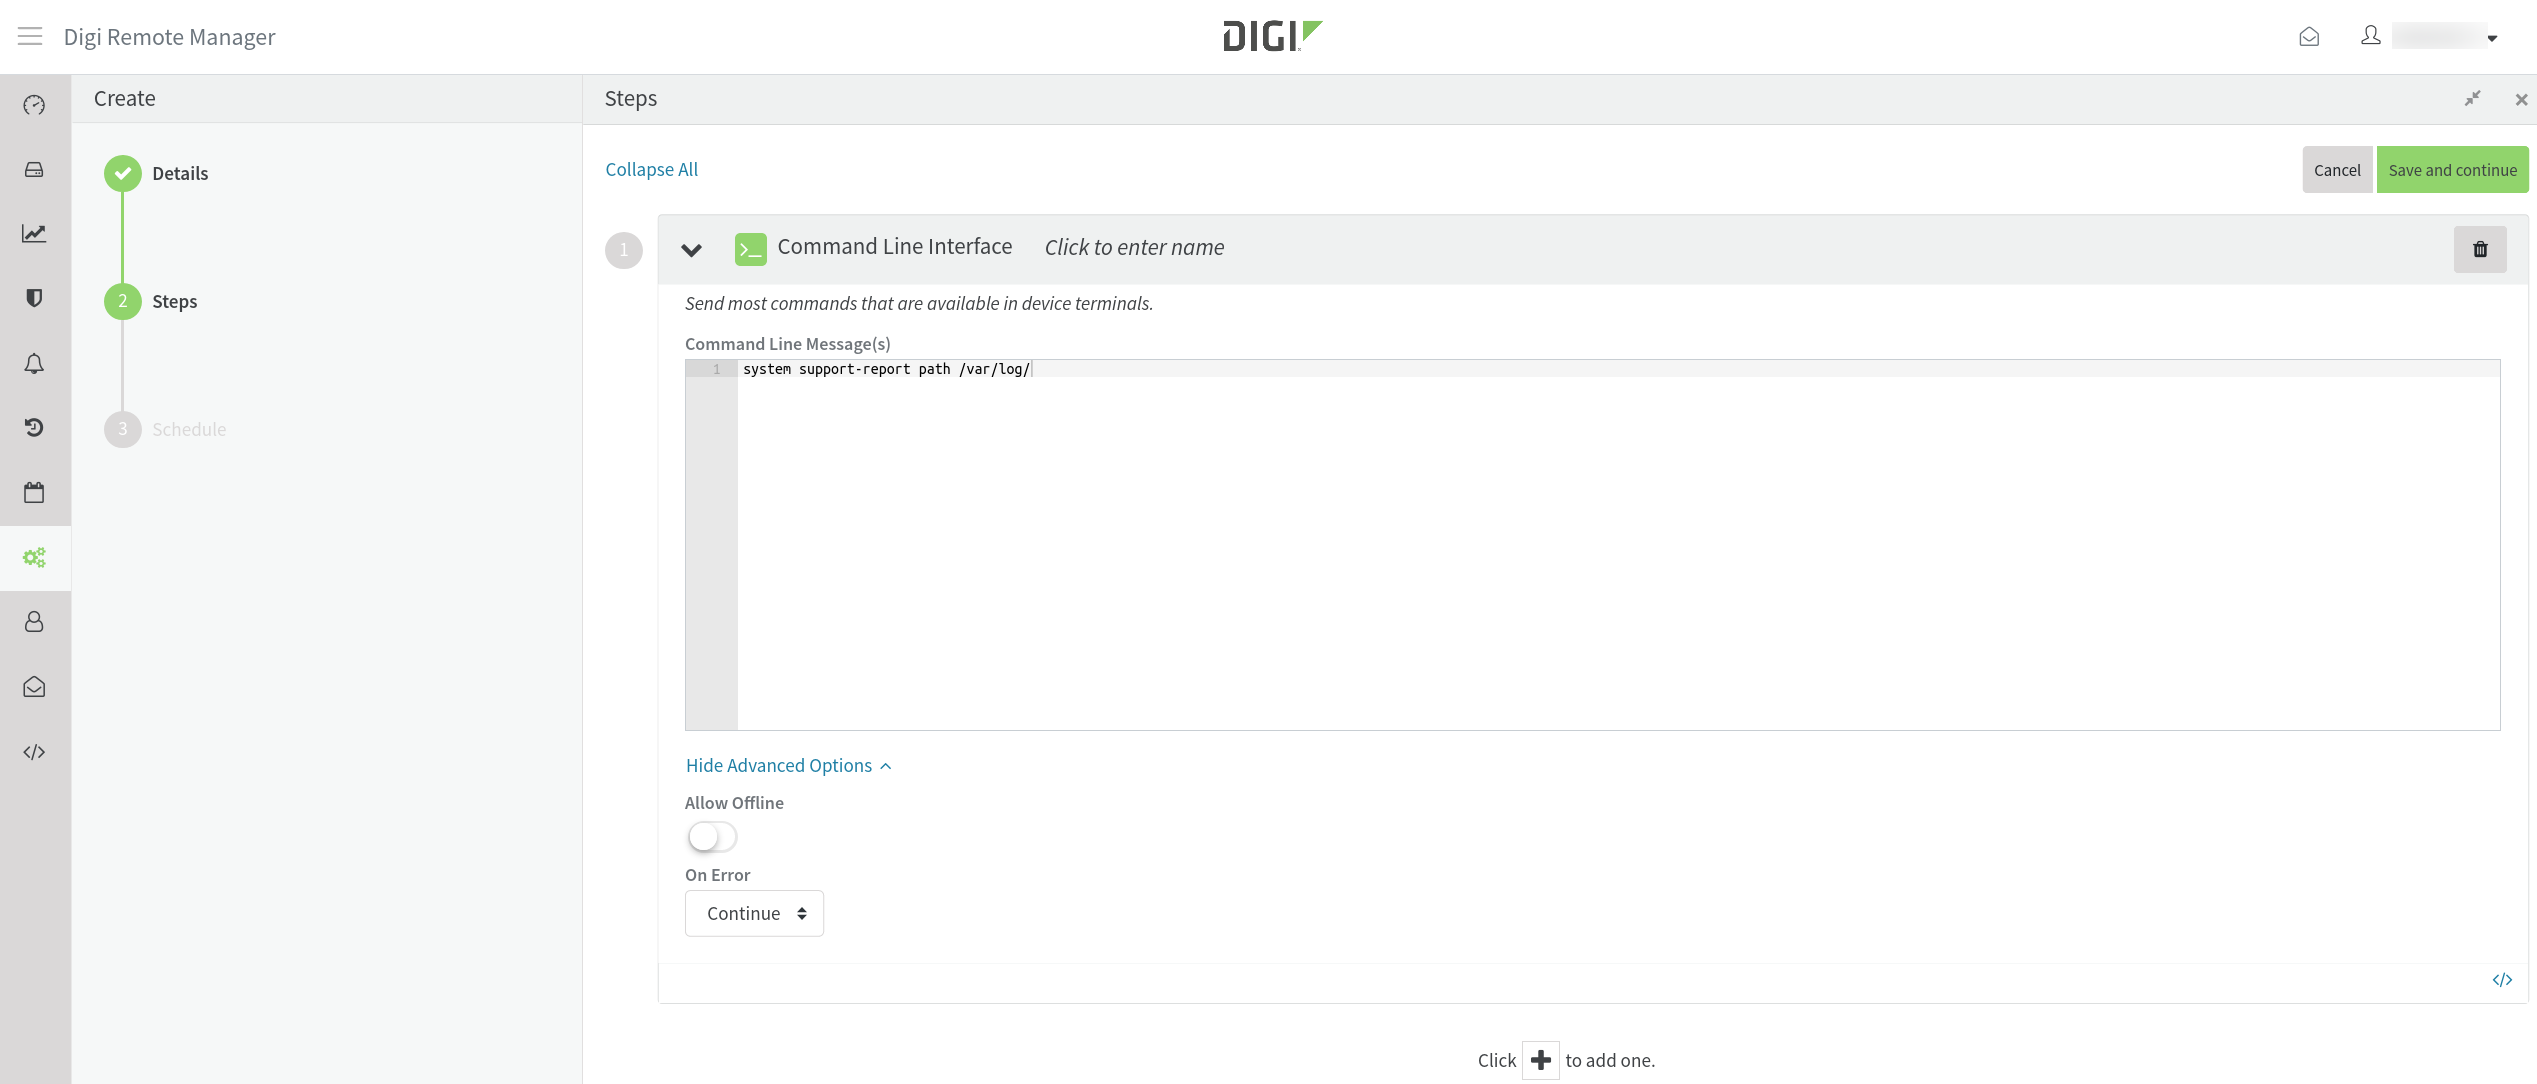Open the Alerts bell icon in sidebar
The width and height of the screenshot is (2537, 1084).
[x=34, y=363]
